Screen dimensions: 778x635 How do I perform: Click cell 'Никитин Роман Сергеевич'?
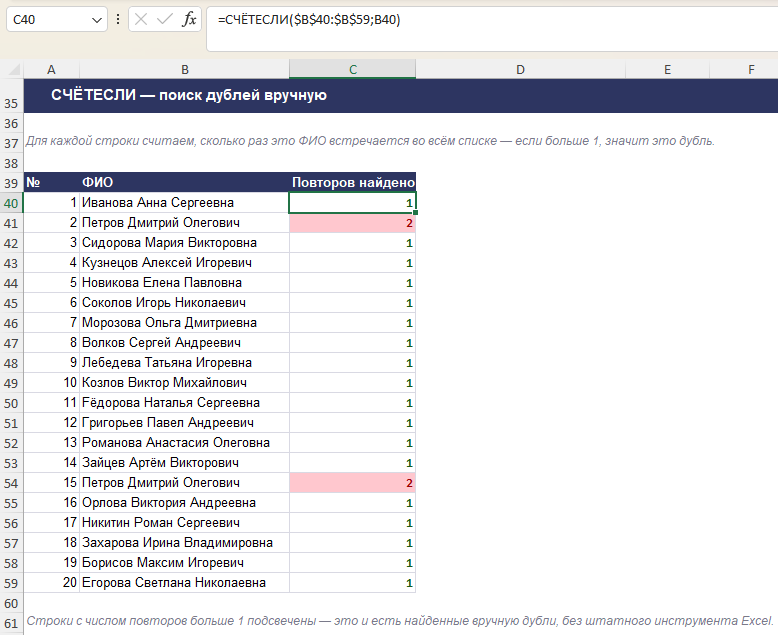pyautogui.click(x=185, y=522)
